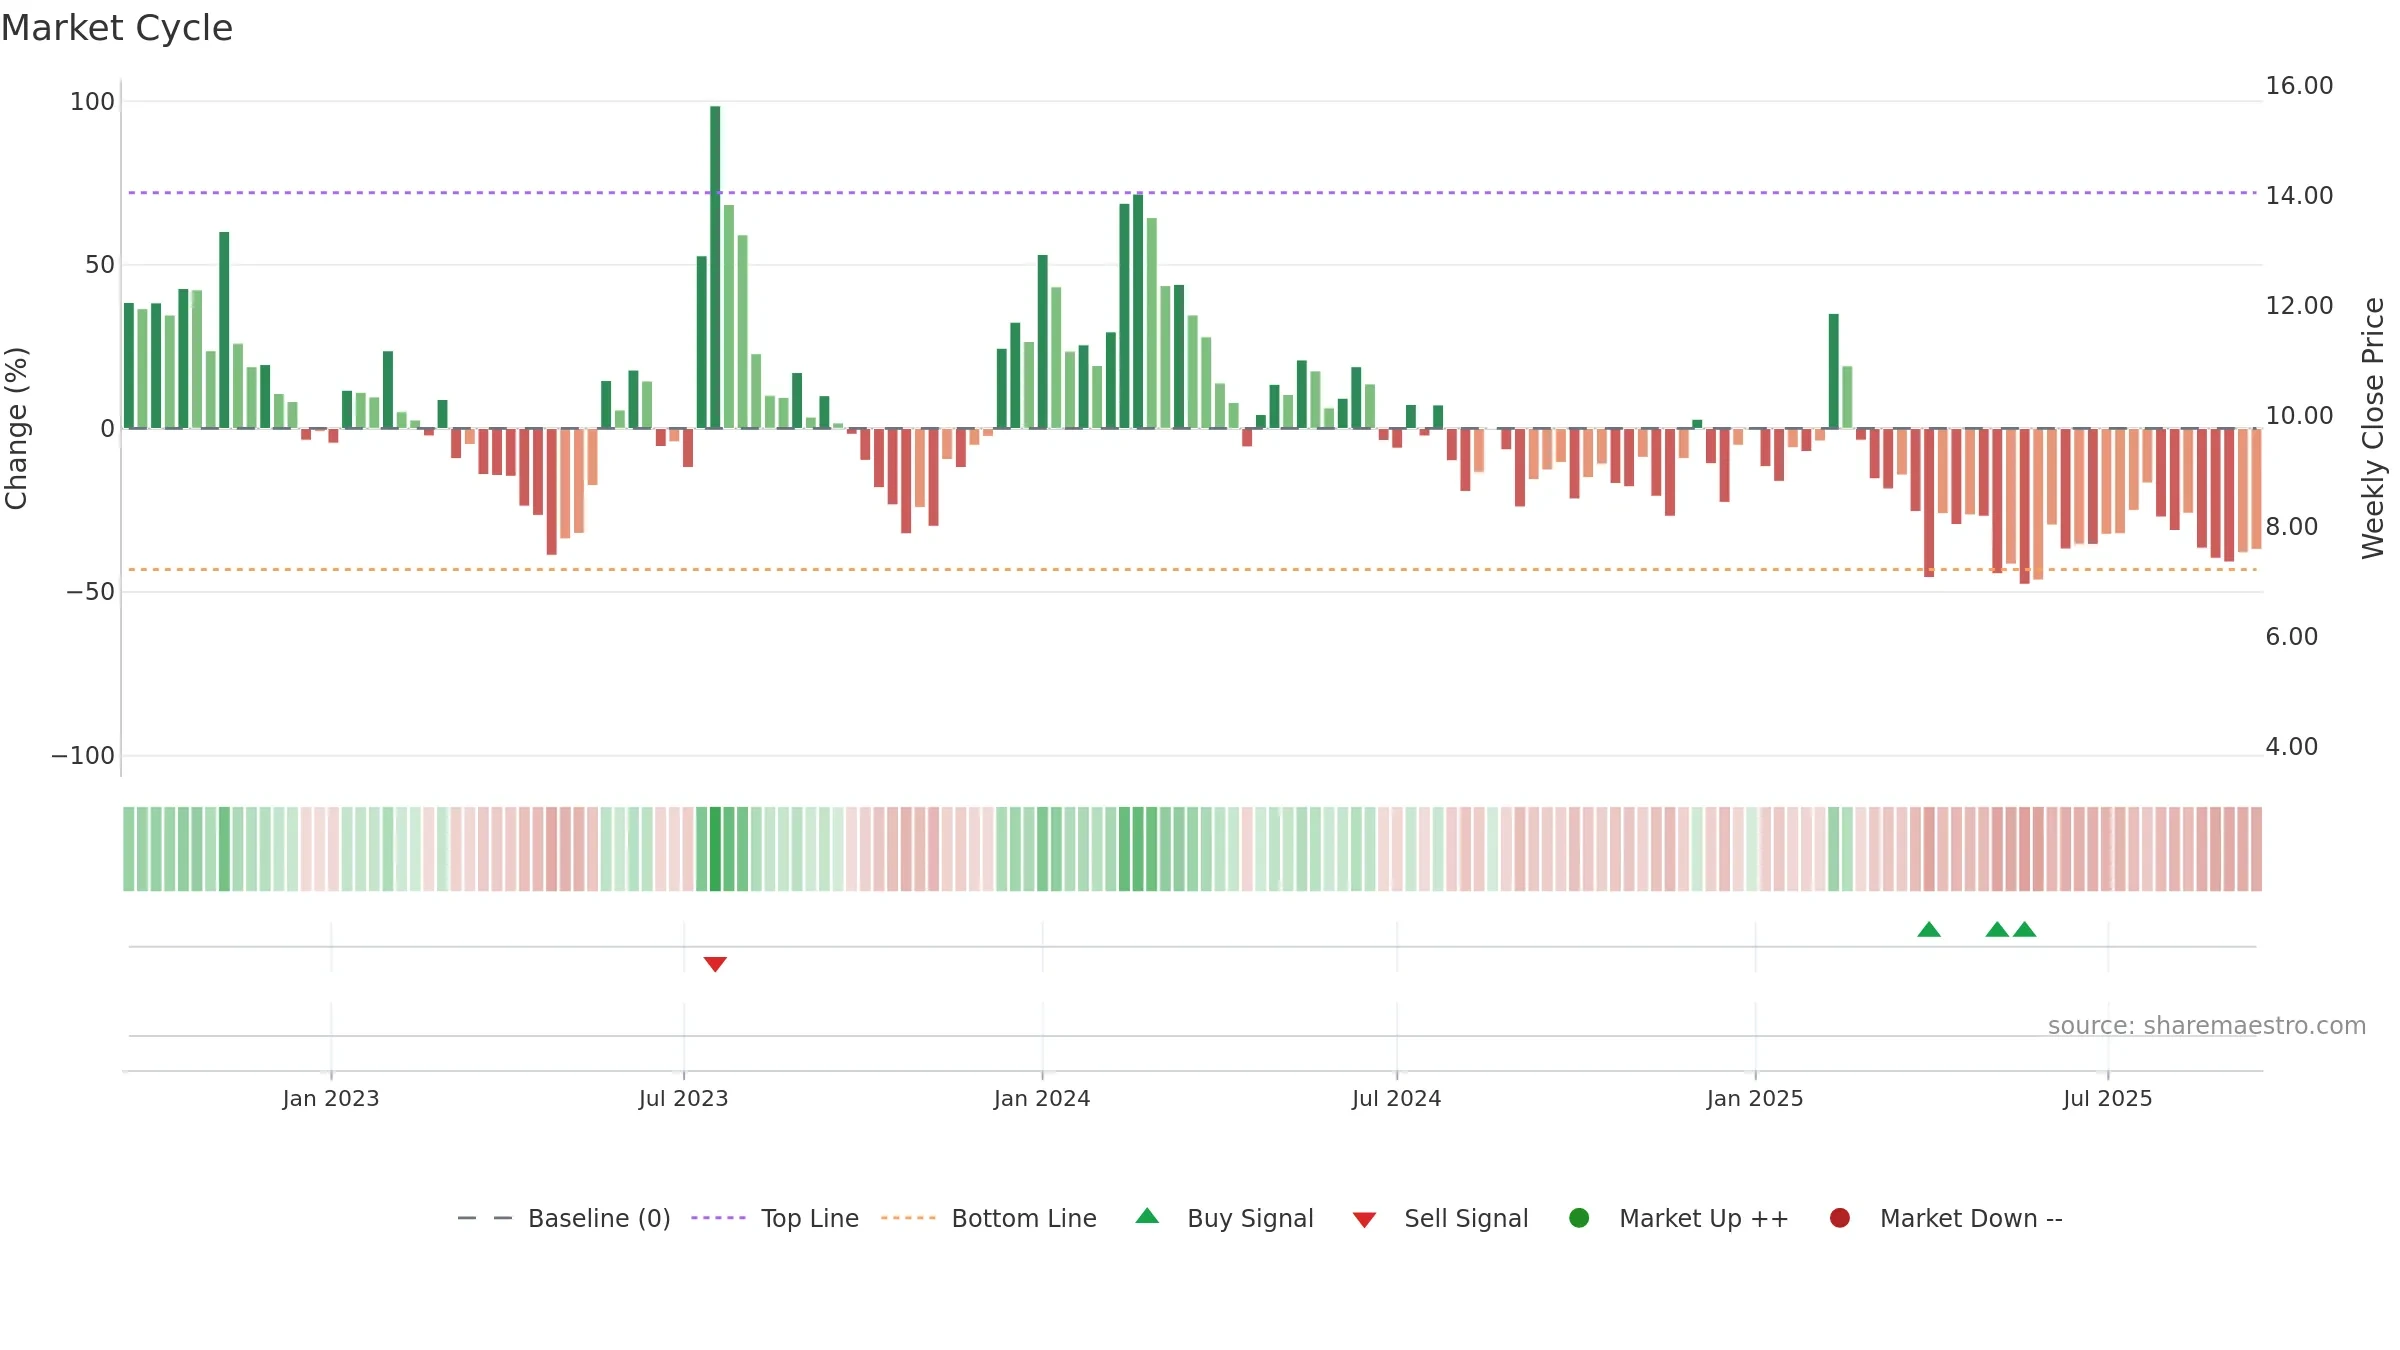Click the 16.00 price tick on right axis

pos(2299,86)
